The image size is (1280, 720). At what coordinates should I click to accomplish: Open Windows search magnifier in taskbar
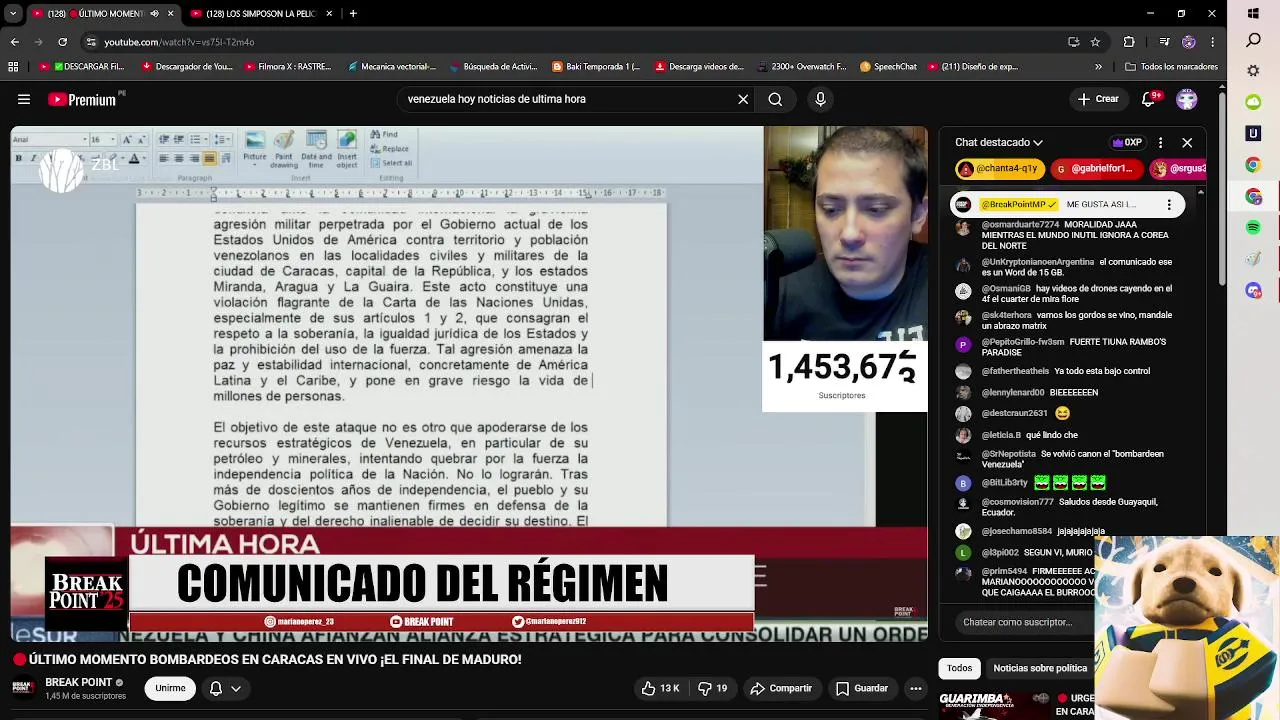pos(1253,41)
